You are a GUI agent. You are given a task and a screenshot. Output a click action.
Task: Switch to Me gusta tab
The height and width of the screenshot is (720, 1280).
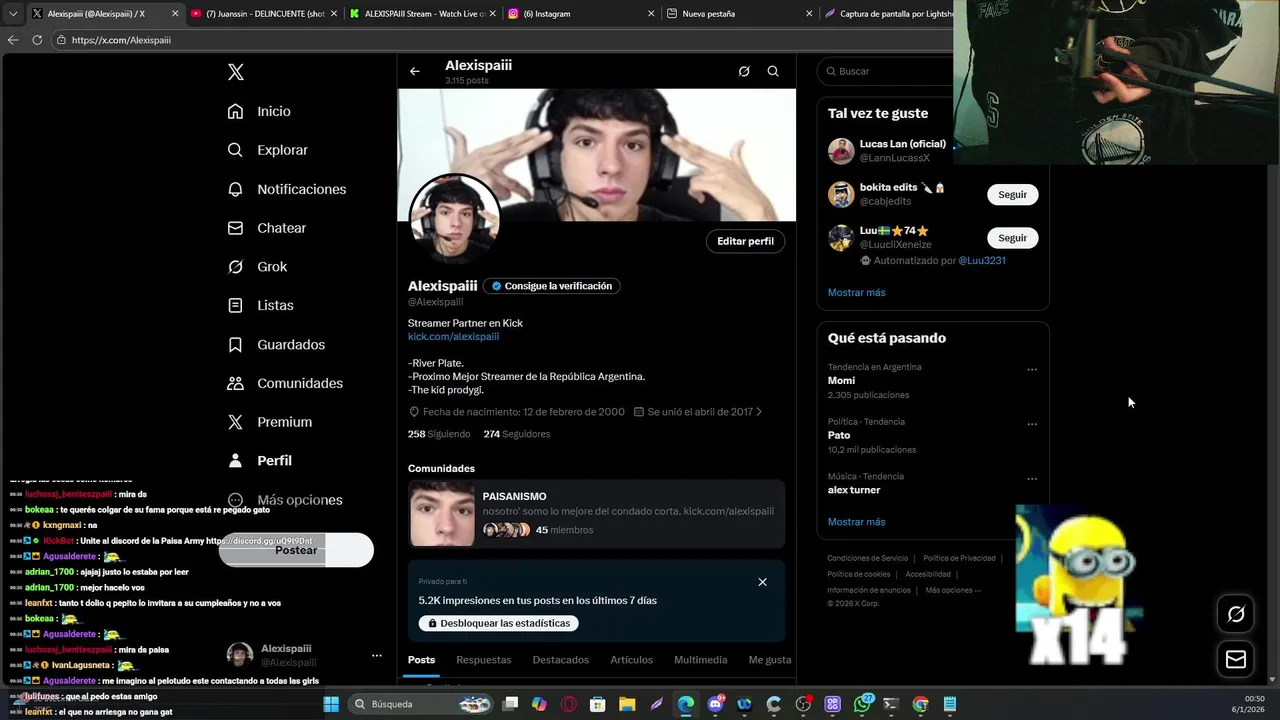click(770, 660)
